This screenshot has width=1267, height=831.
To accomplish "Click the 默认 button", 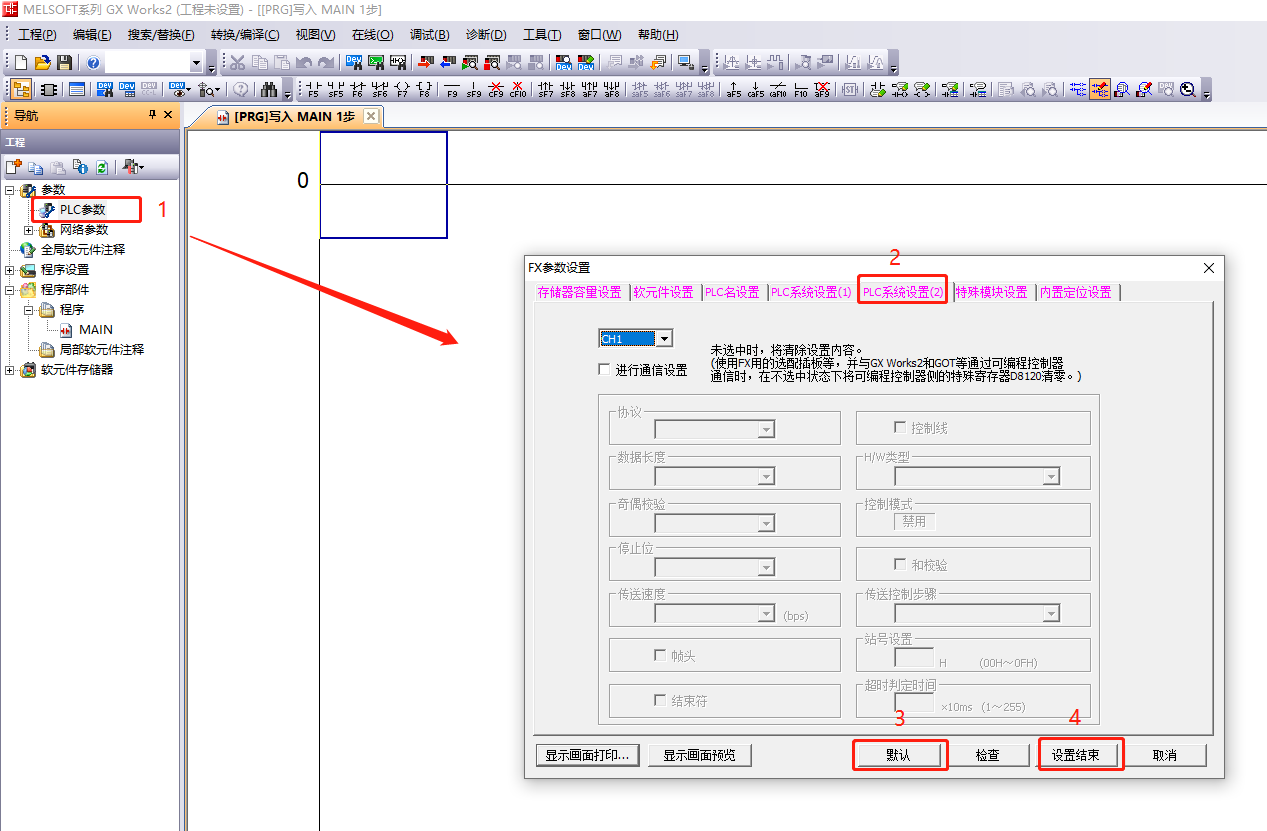I will [x=898, y=755].
